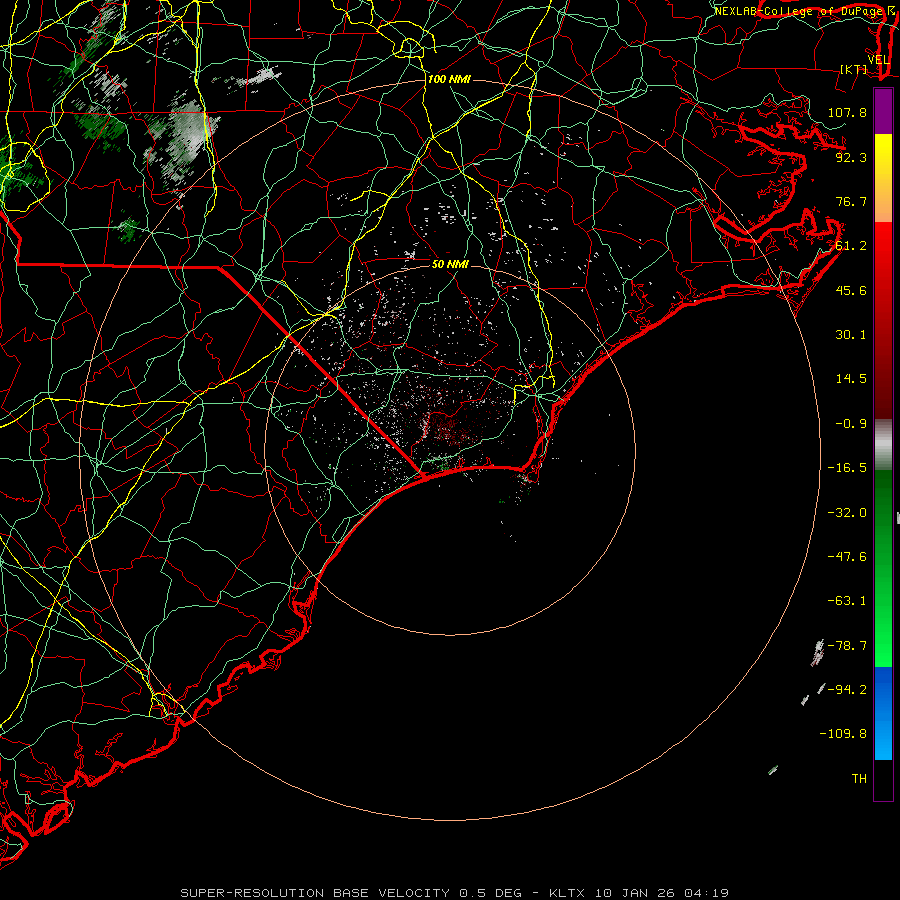This screenshot has height=900, width=900.
Task: Select the 76.7 scale value
Action: [x=851, y=201]
